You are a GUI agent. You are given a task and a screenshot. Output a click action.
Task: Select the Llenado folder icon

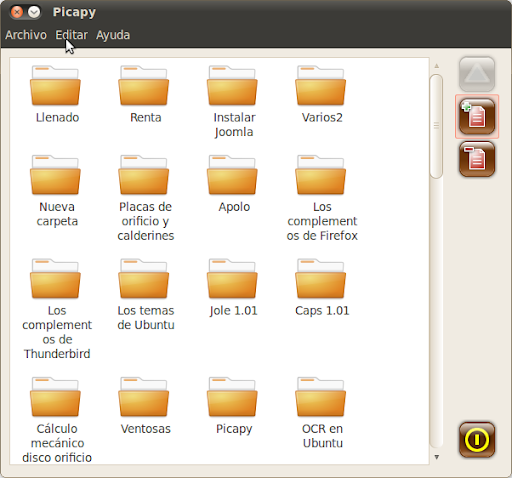55,86
